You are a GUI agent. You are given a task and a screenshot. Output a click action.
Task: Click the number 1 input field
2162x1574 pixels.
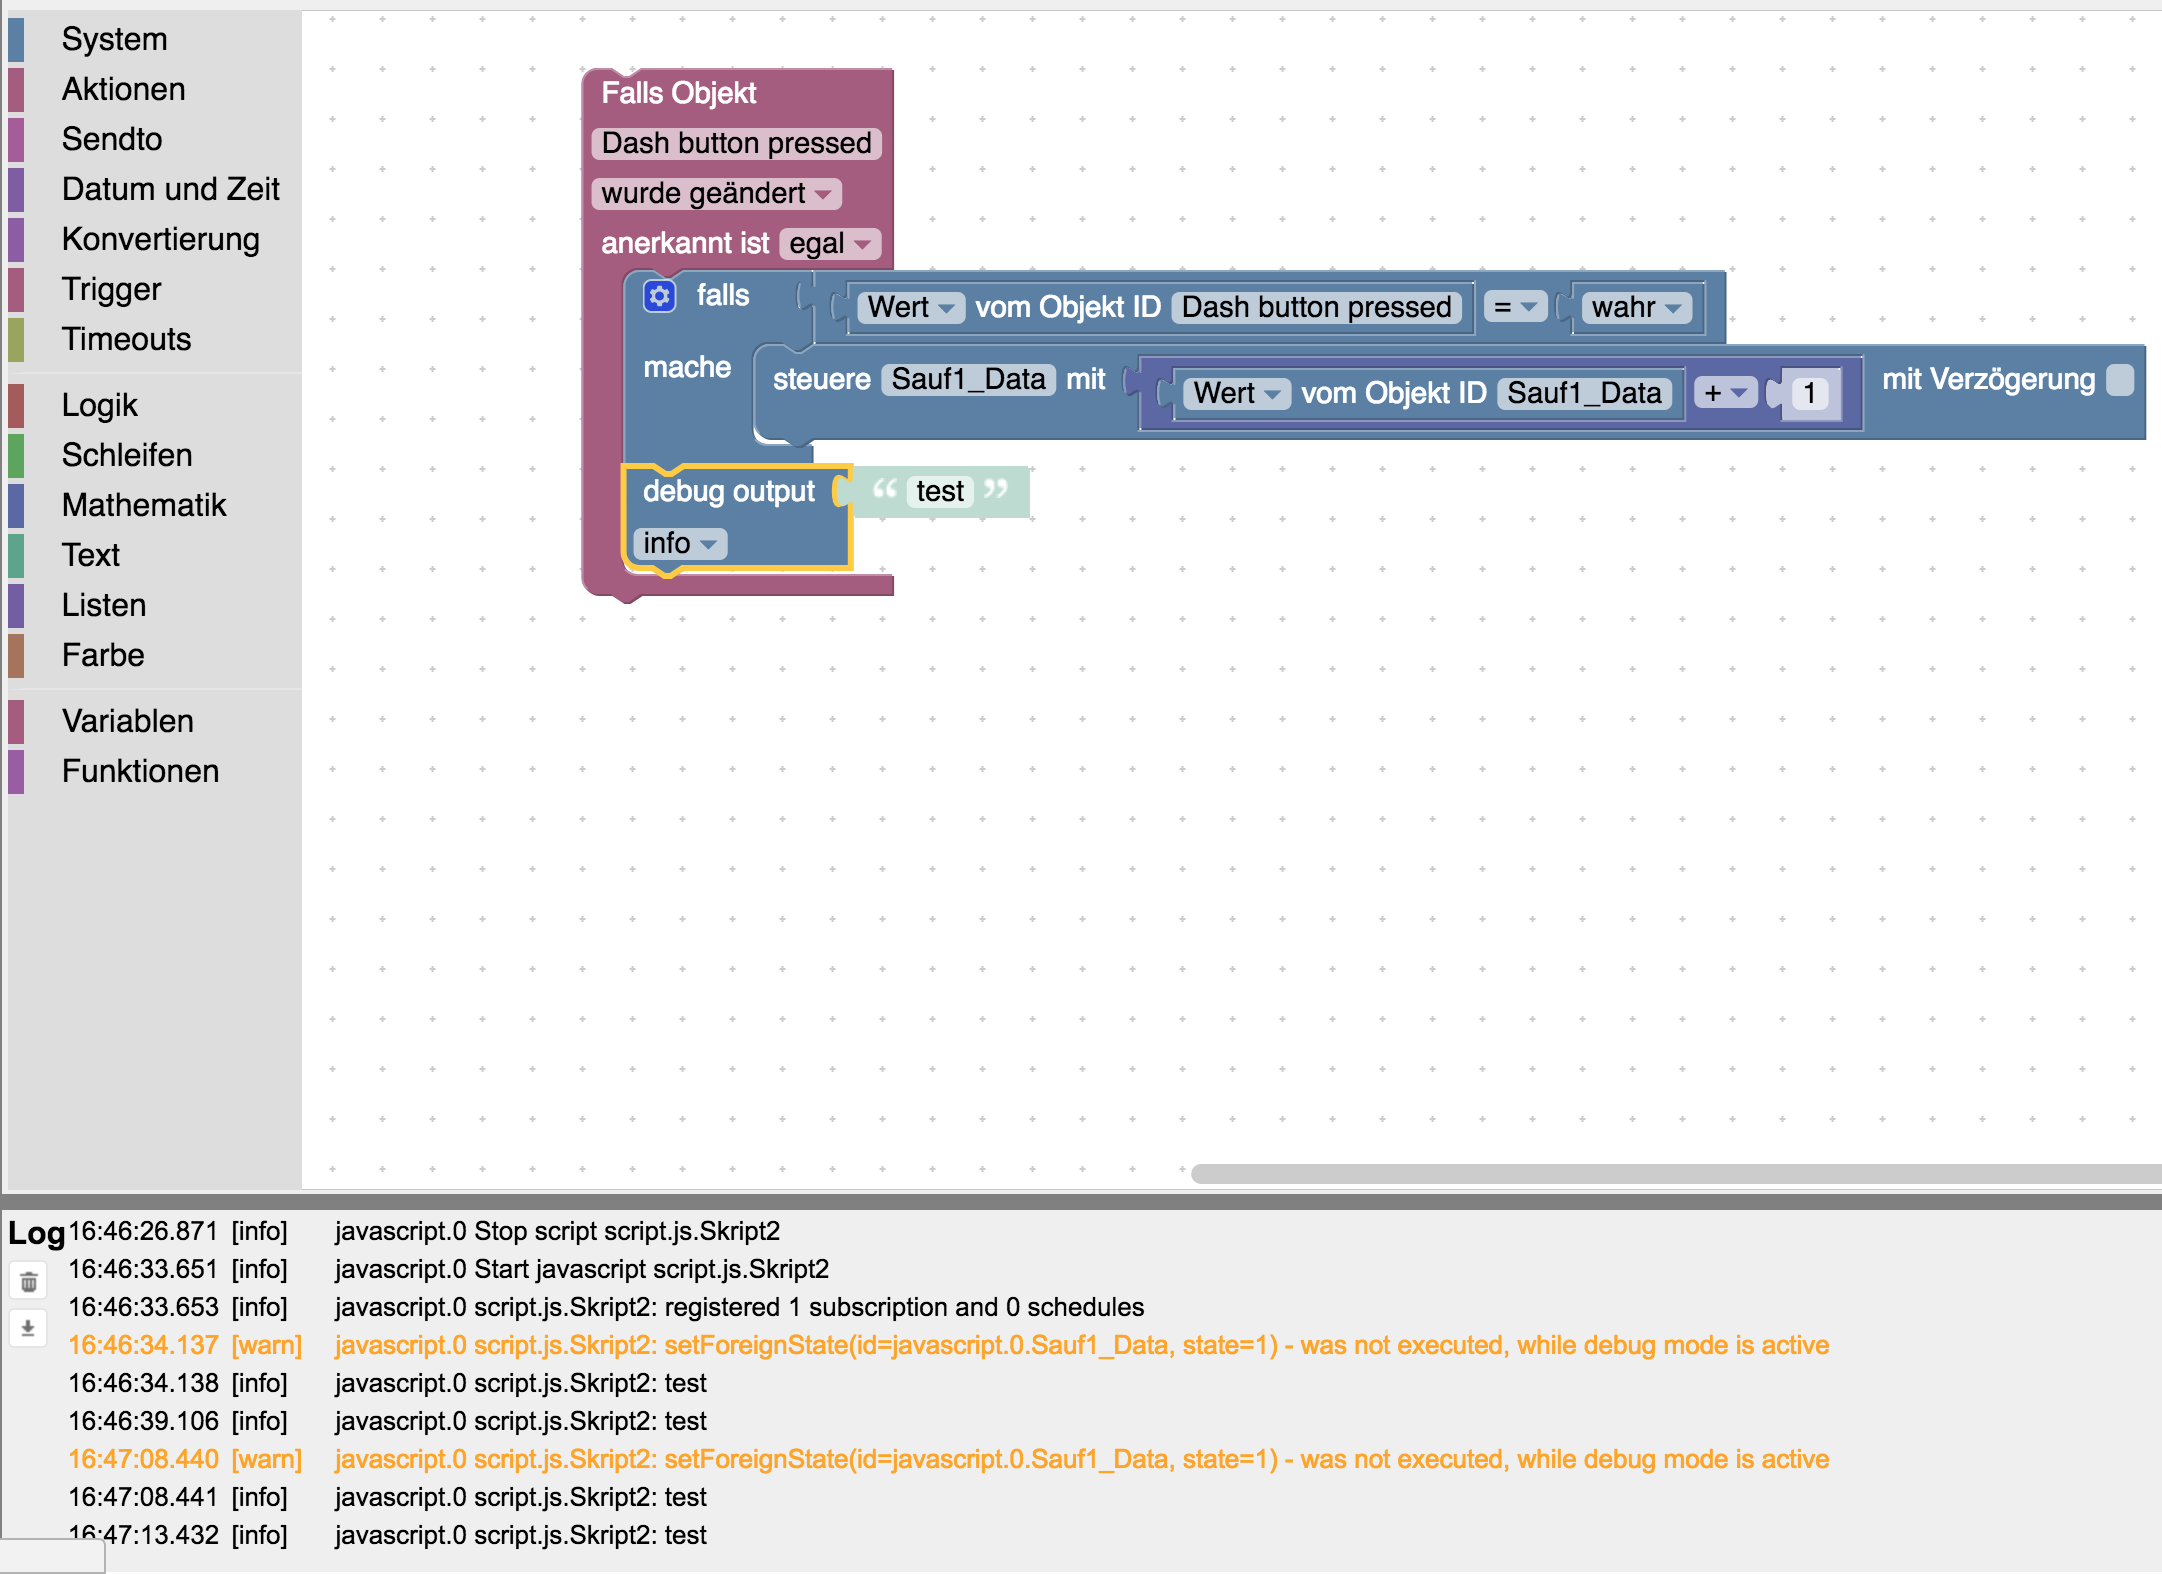click(1809, 393)
